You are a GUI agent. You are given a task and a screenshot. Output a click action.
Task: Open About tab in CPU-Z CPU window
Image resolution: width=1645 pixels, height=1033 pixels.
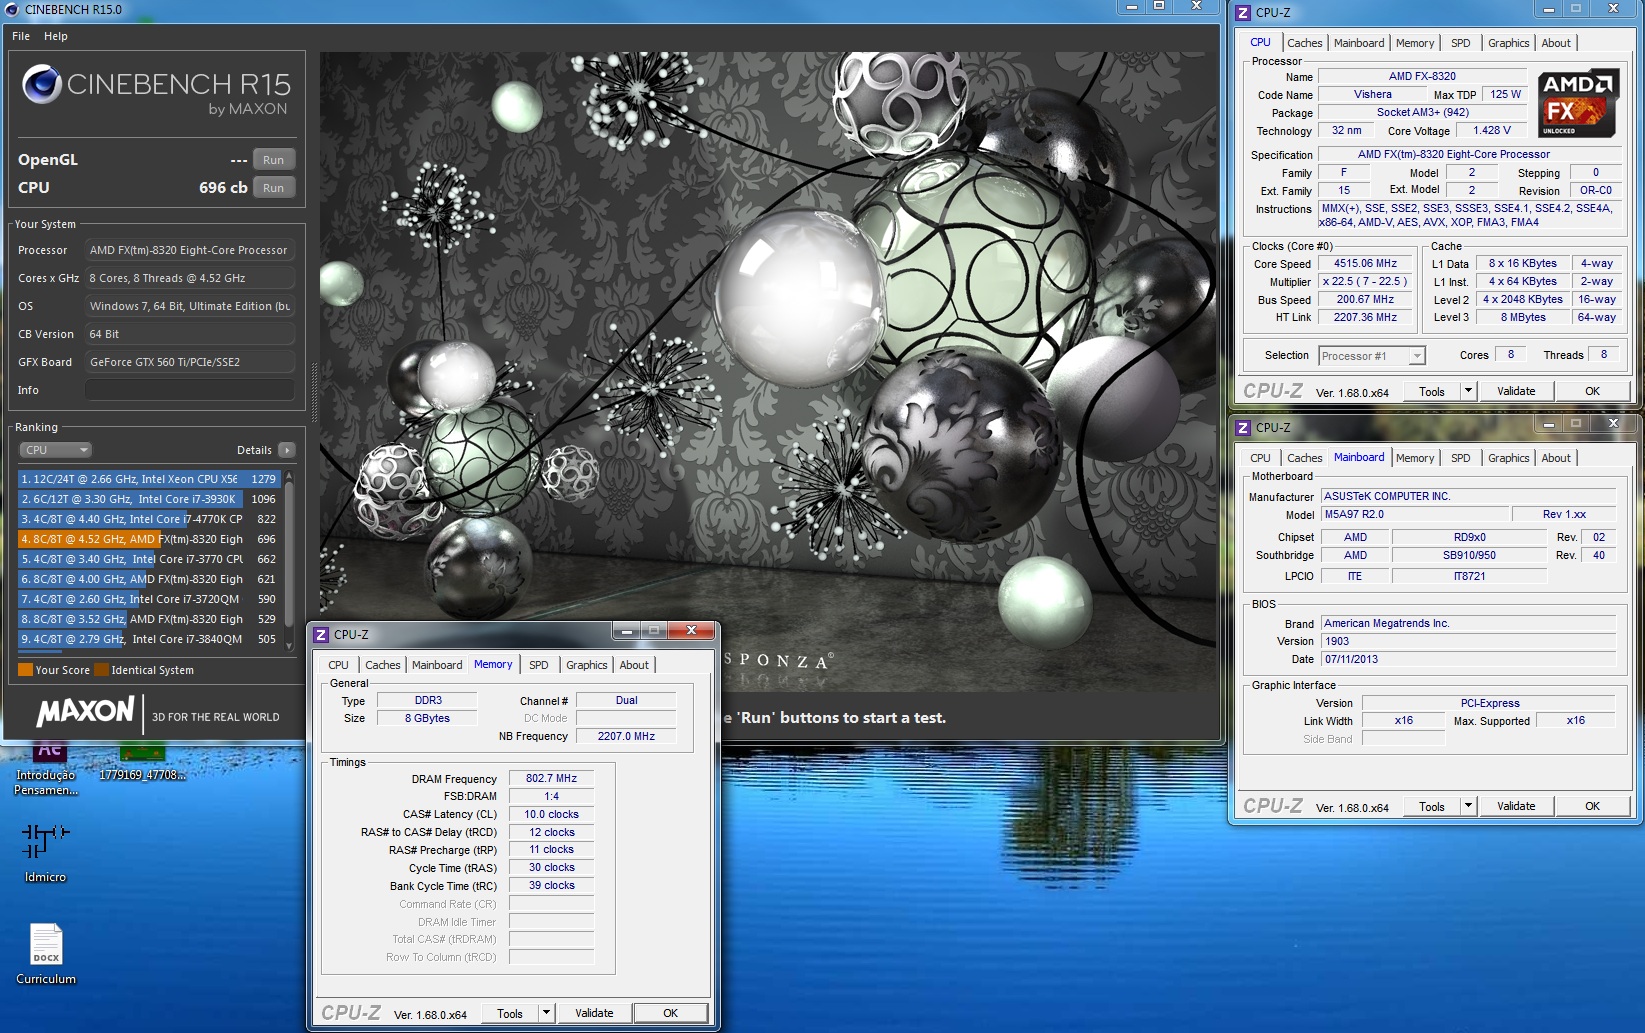pos(1555,43)
